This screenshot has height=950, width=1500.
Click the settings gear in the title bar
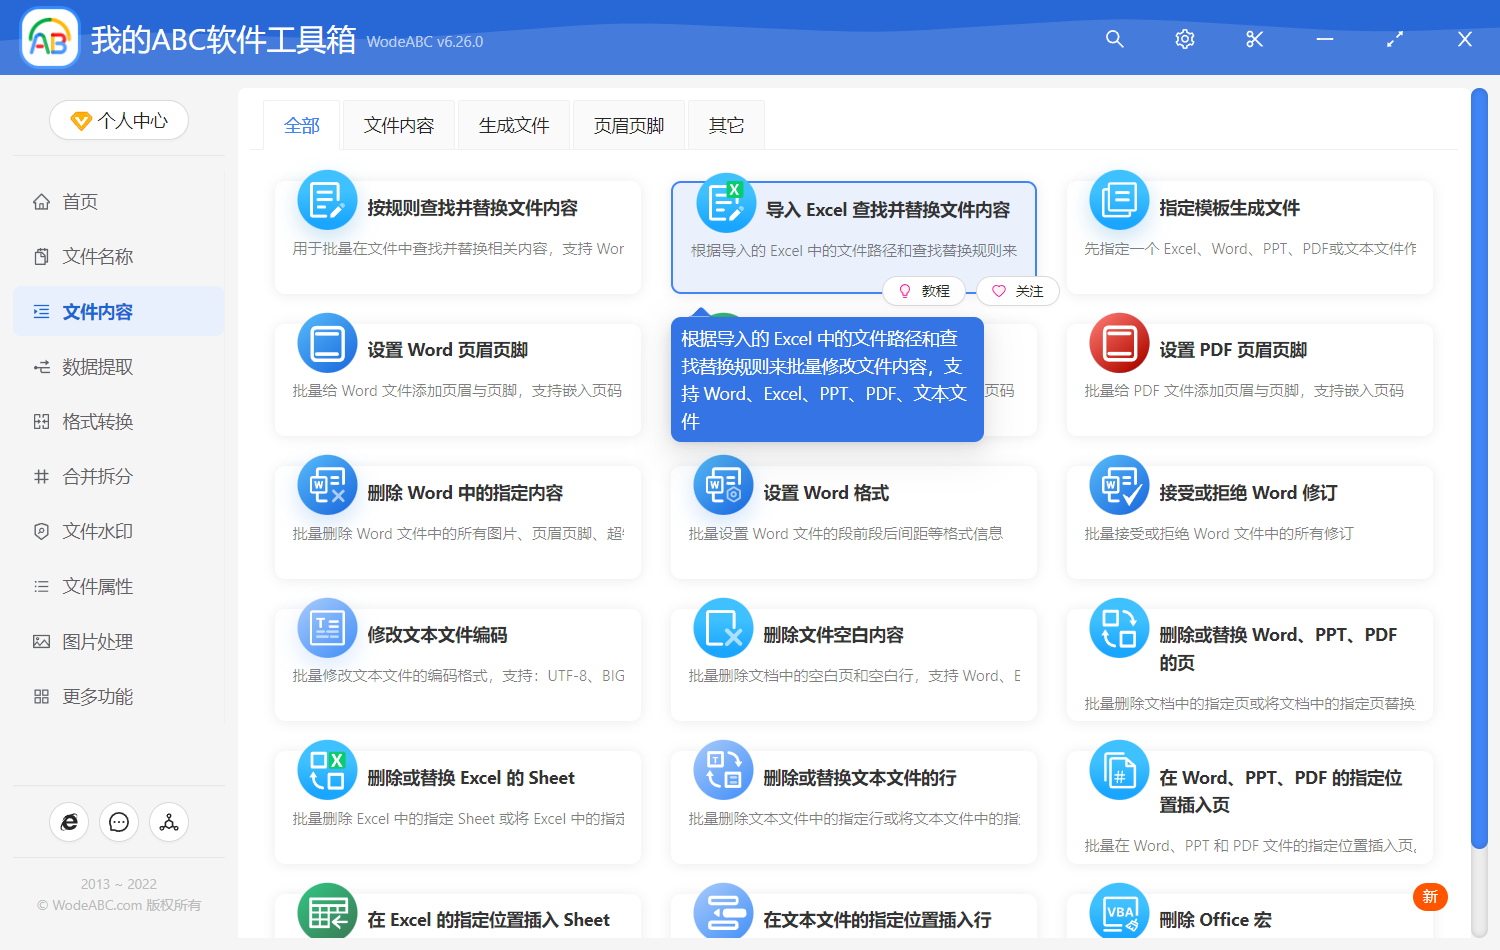click(x=1184, y=40)
